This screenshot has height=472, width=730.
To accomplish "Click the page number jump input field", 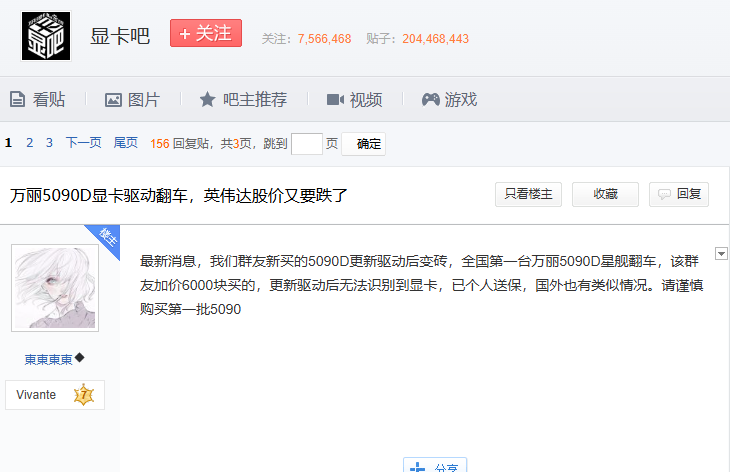I will tap(306, 144).
